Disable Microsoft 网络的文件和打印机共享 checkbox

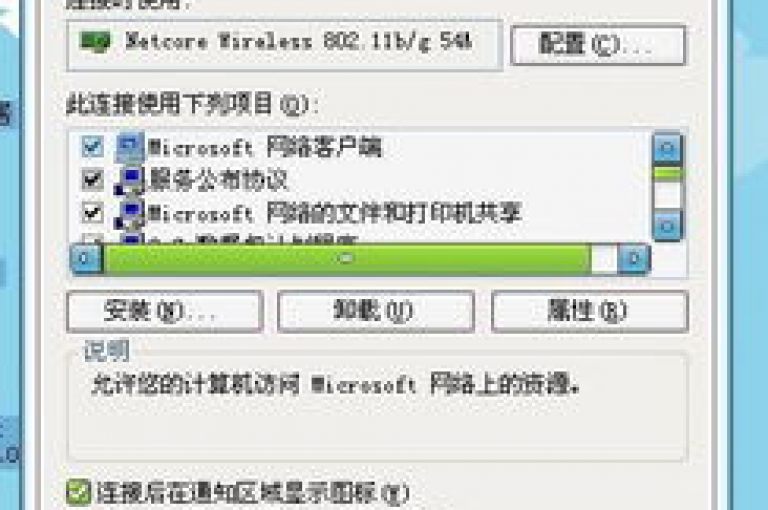(x=92, y=213)
